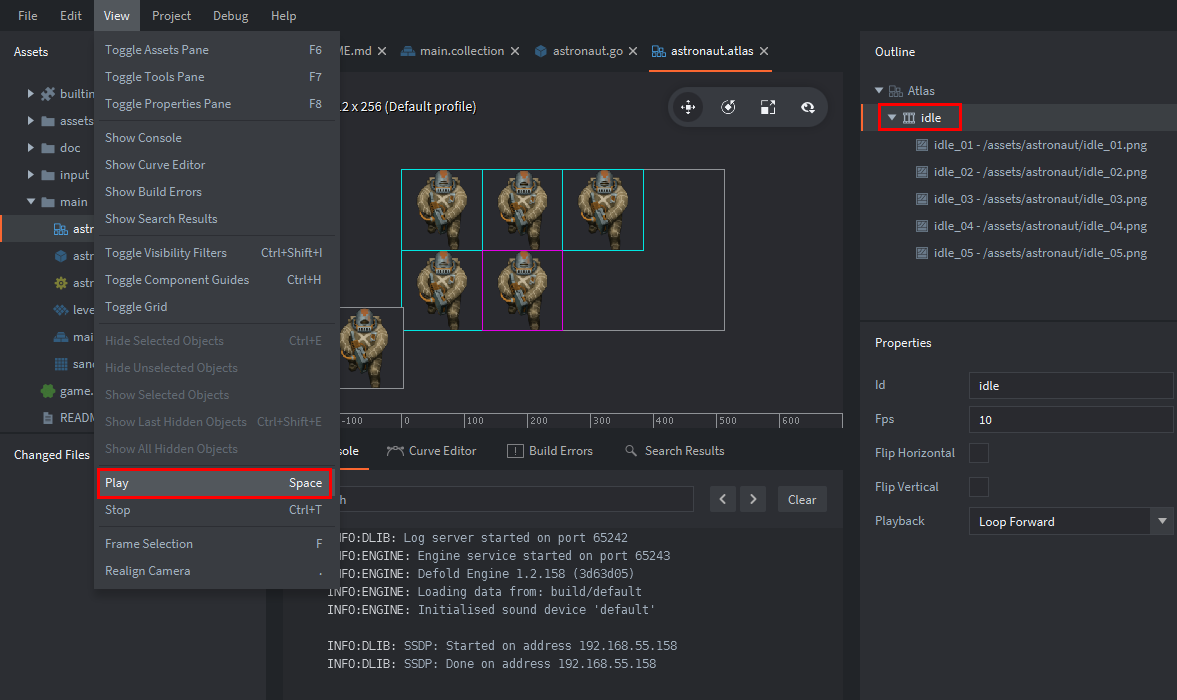Click the idle animation group icon
Image resolution: width=1177 pixels, height=700 pixels.
click(x=909, y=118)
